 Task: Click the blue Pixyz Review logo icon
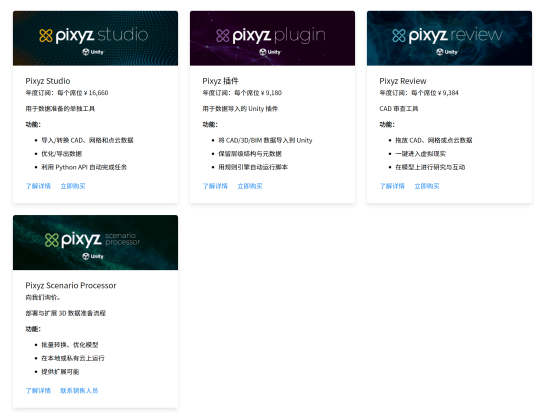399,35
